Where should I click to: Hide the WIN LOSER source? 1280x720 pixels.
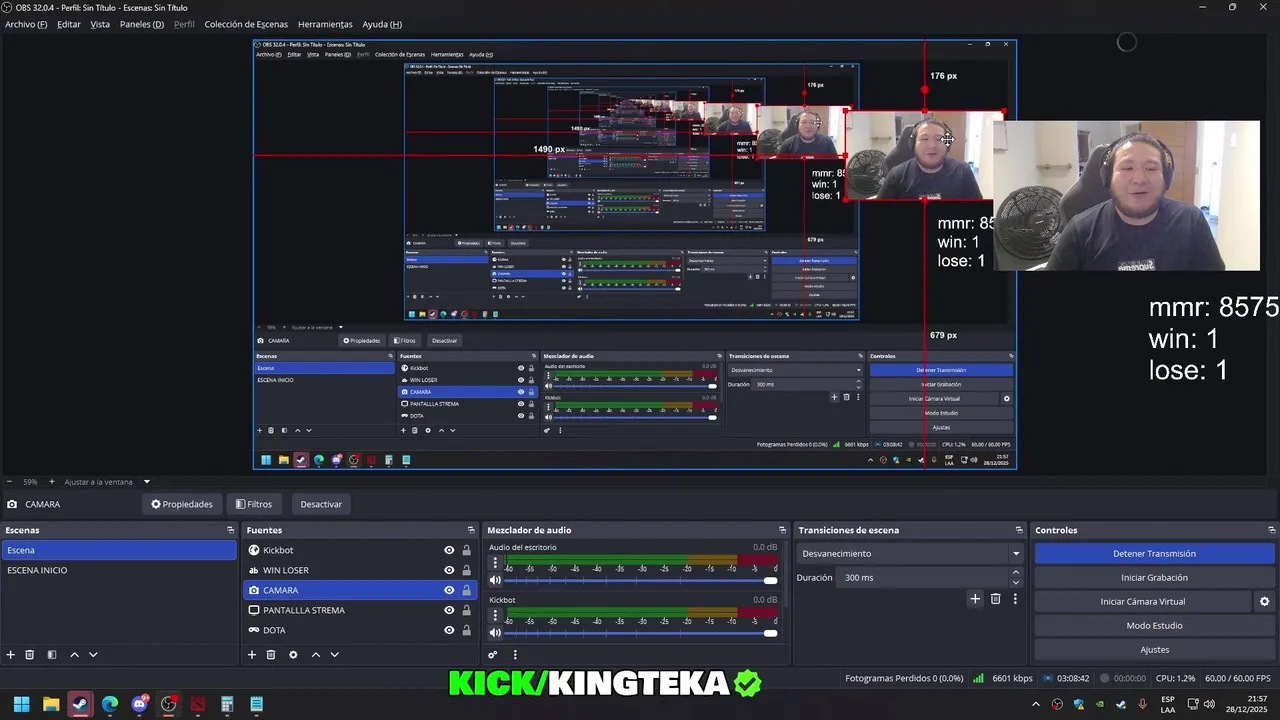tap(449, 570)
